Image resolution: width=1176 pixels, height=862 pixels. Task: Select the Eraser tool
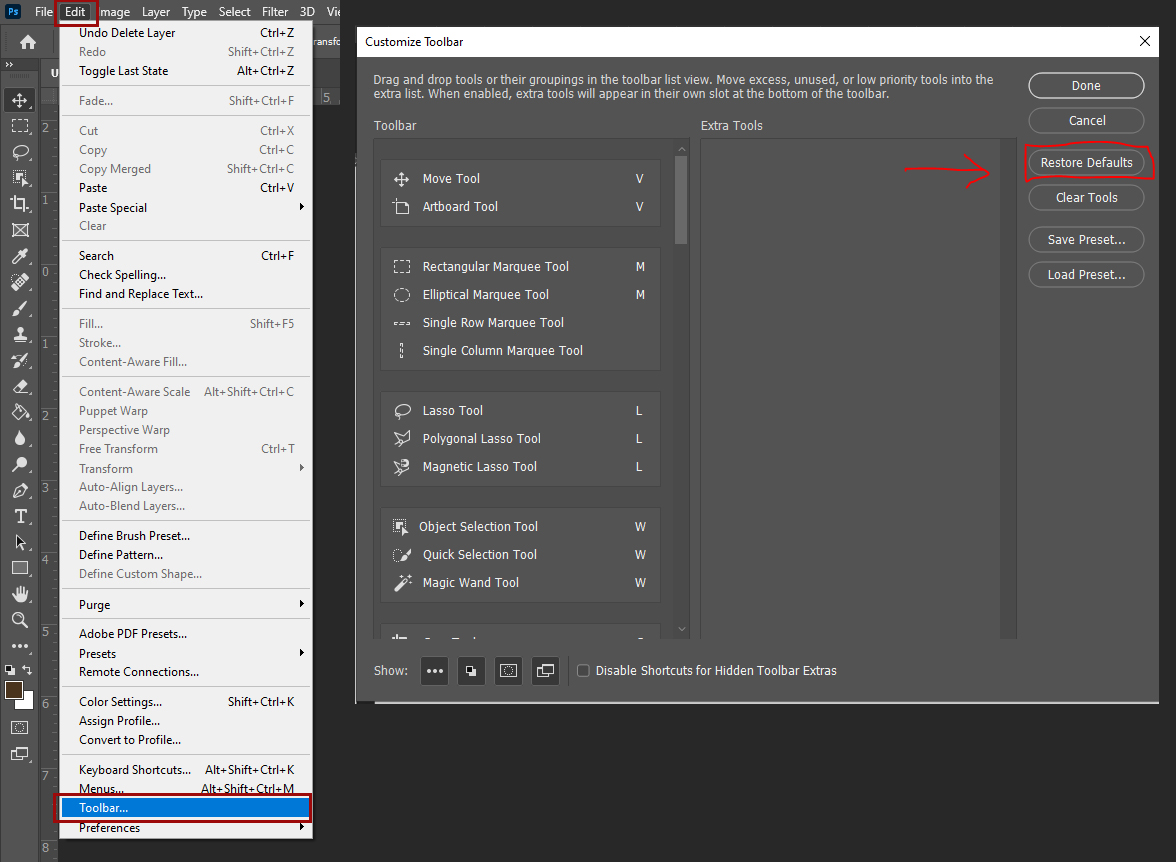[20, 386]
